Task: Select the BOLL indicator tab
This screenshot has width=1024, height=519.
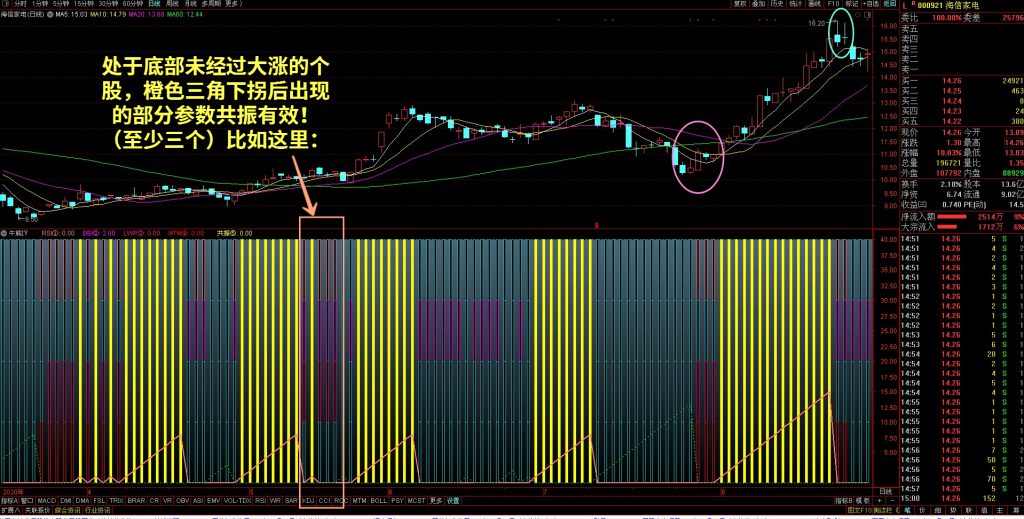Action: pyautogui.click(x=378, y=500)
